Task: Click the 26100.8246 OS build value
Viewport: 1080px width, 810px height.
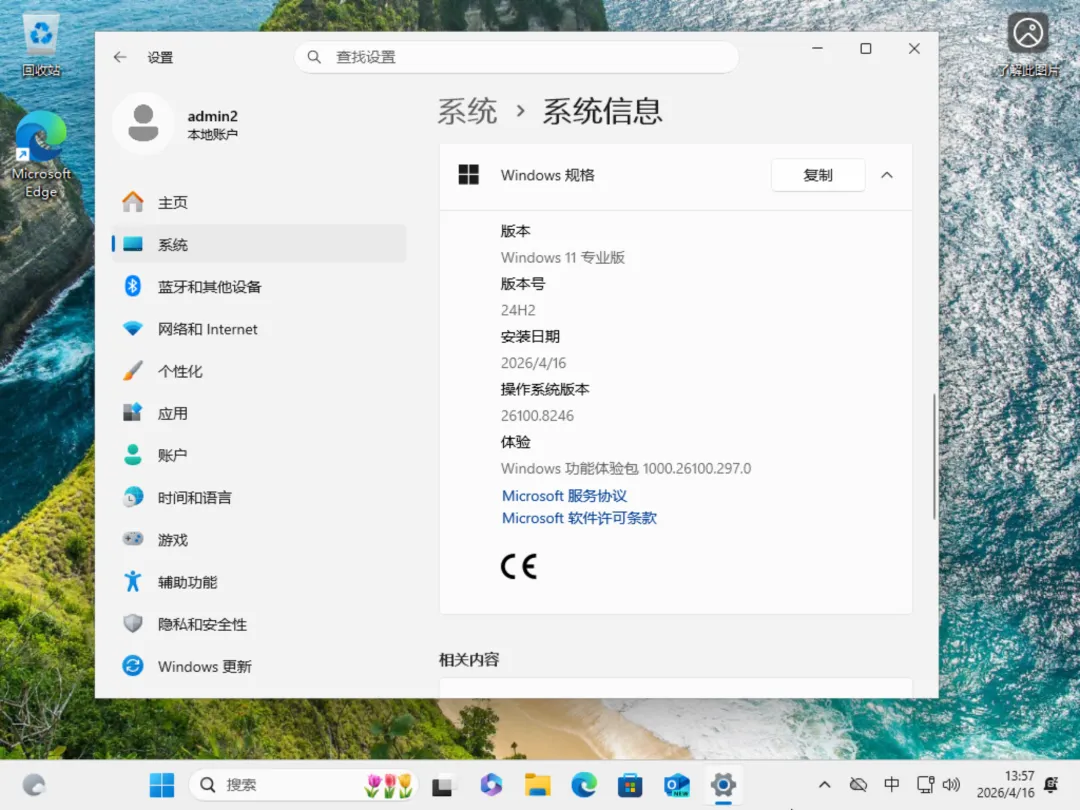Action: tap(537, 416)
